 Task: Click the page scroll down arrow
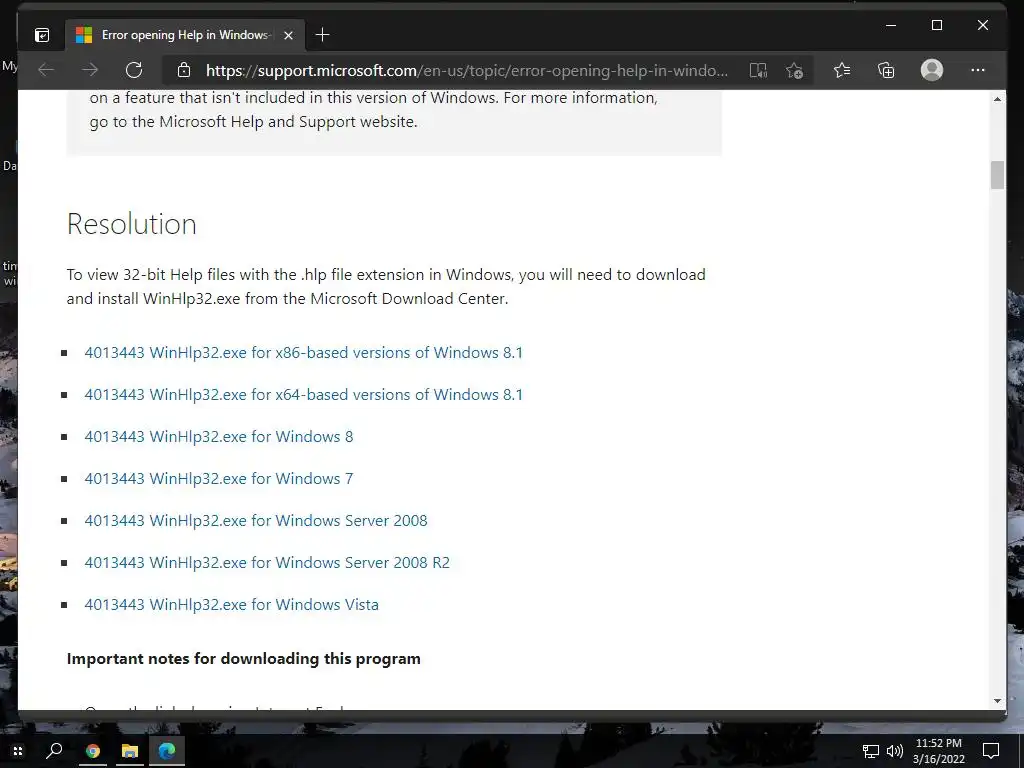(997, 701)
